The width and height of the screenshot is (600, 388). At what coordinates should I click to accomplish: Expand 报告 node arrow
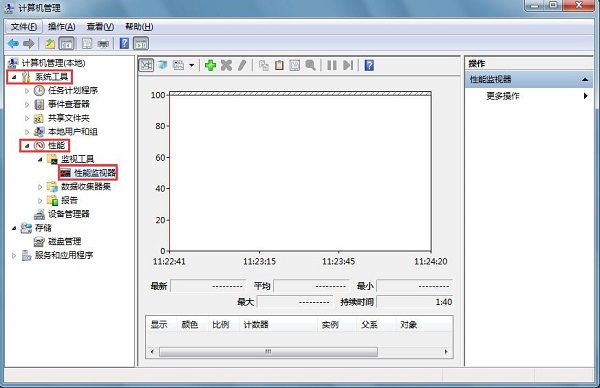40,201
